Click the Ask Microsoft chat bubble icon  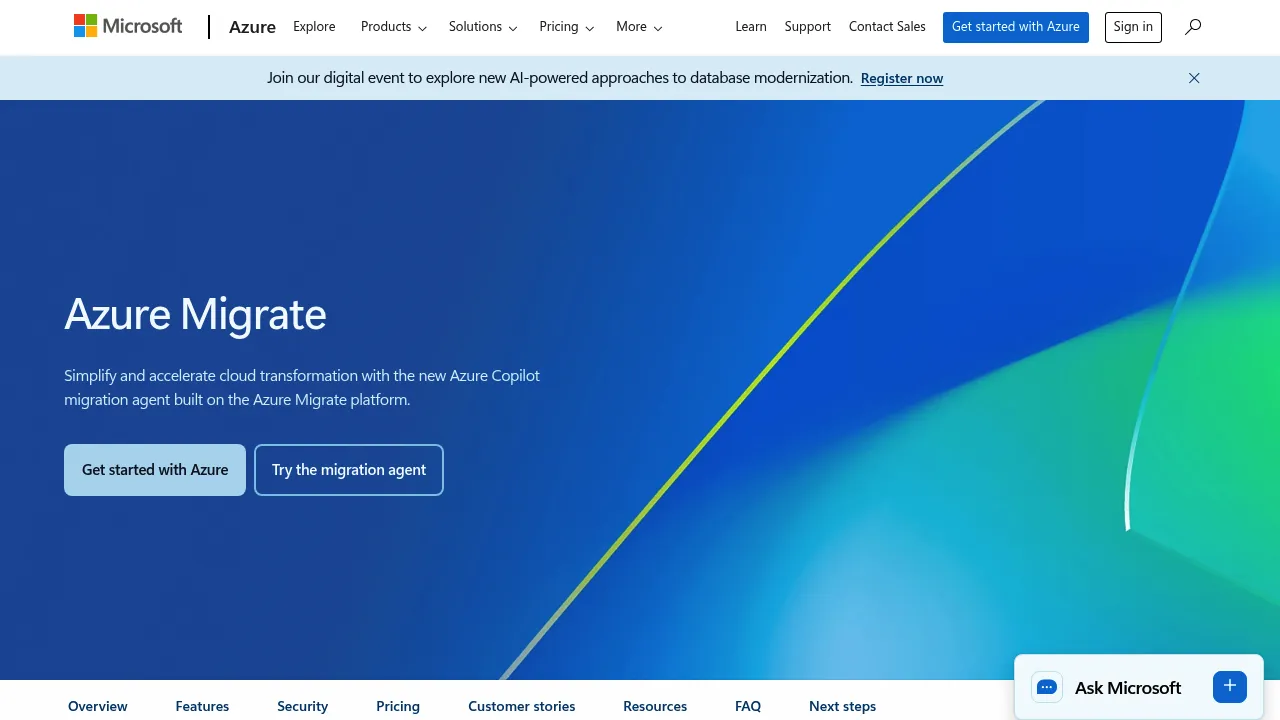click(x=1047, y=687)
